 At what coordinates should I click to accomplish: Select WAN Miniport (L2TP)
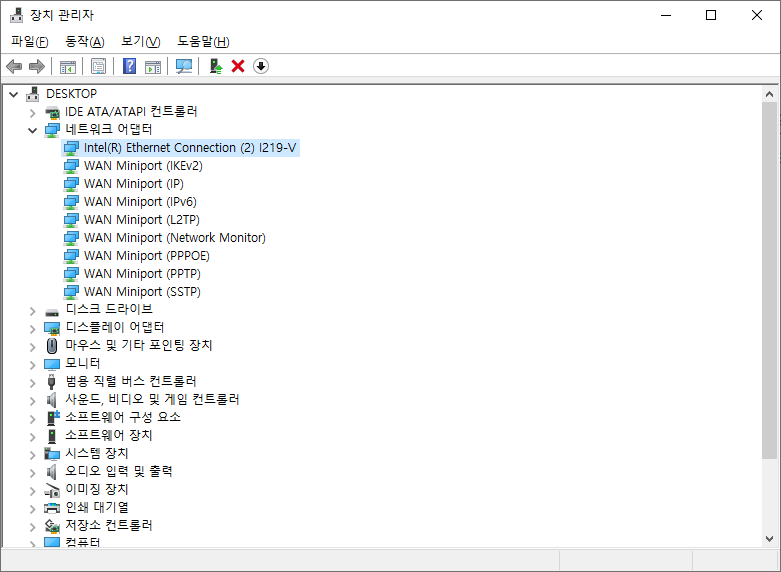click(x=141, y=220)
